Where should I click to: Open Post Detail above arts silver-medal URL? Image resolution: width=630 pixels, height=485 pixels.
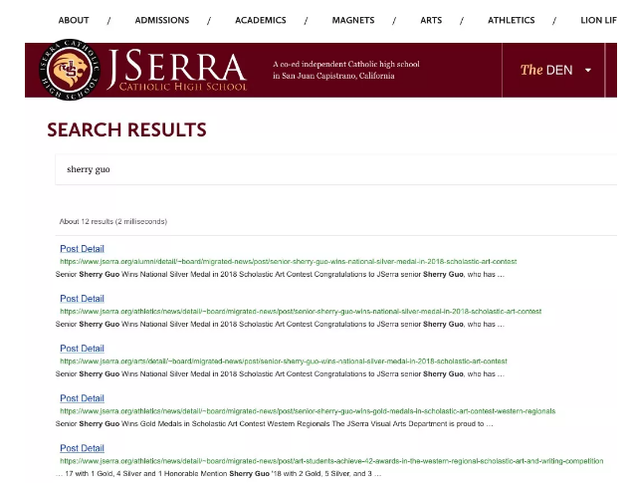pos(82,348)
